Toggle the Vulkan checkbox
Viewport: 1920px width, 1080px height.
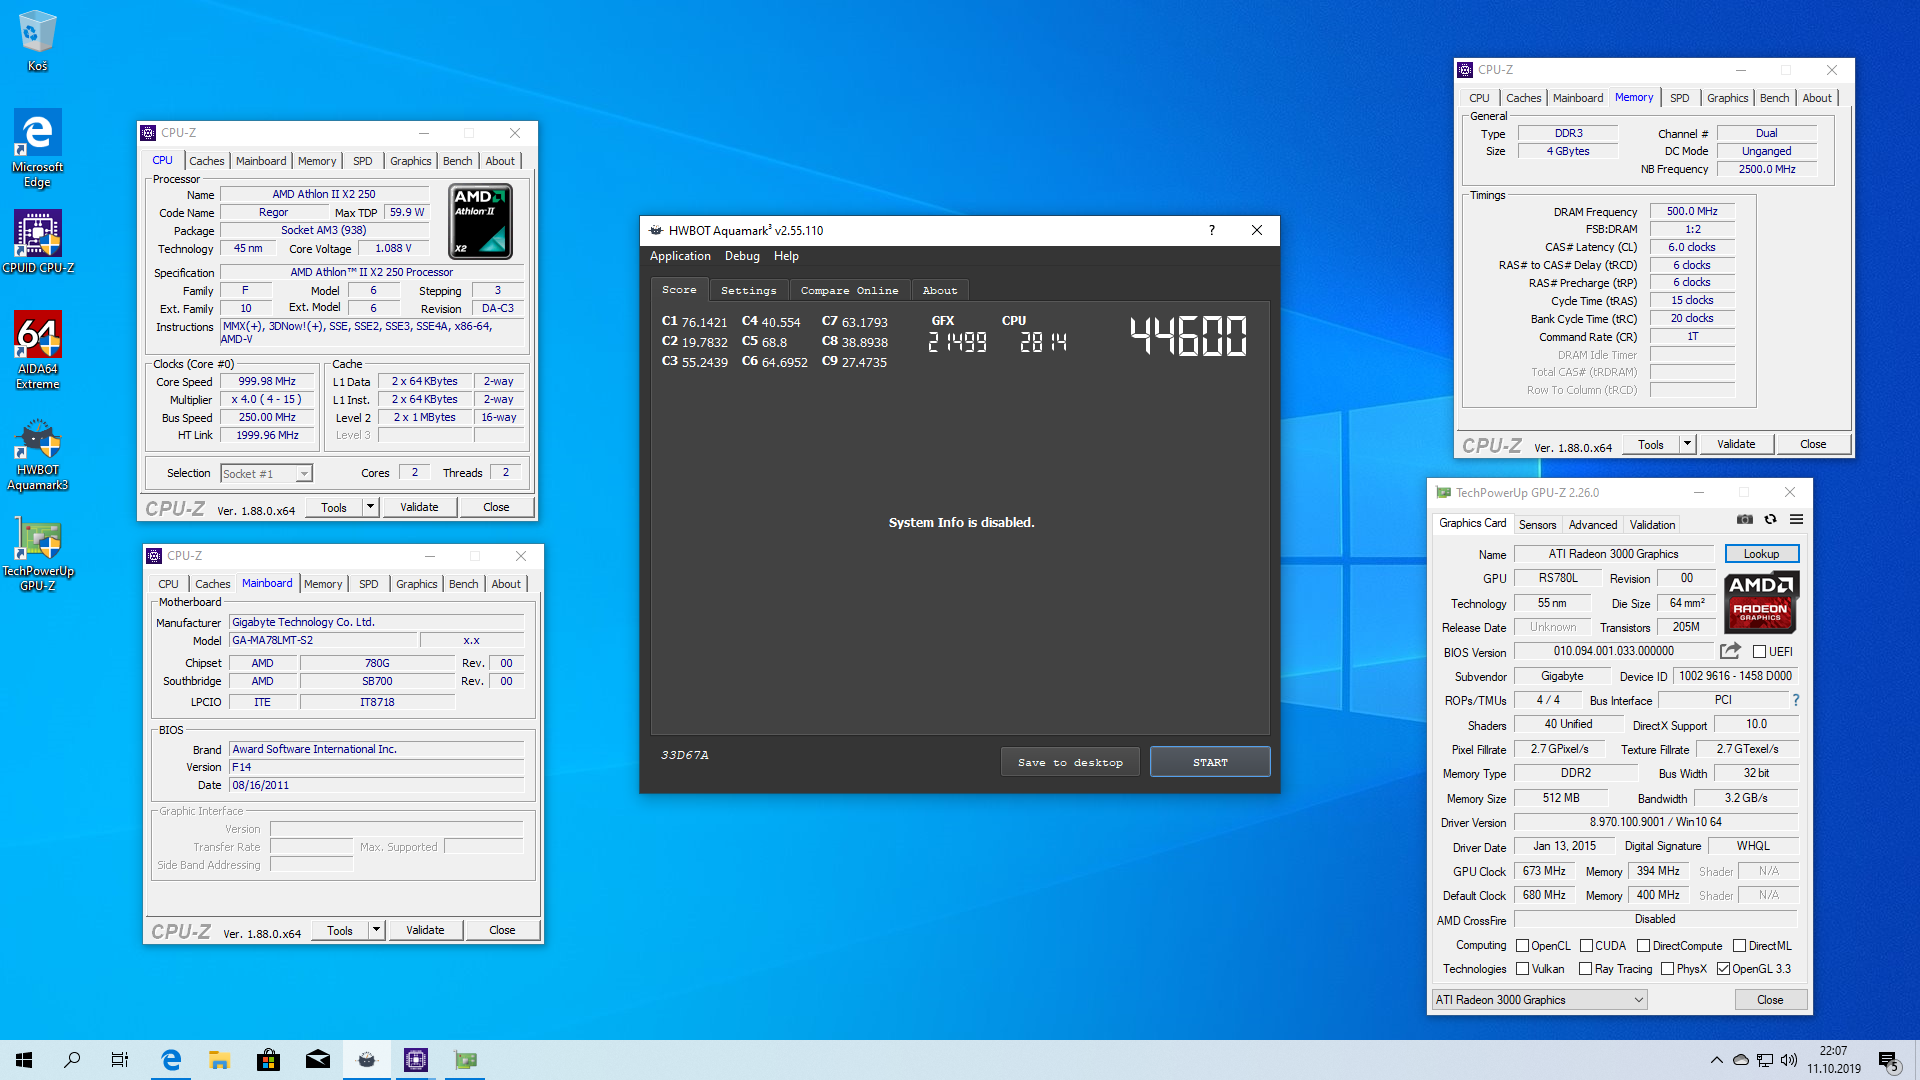[x=1523, y=969]
